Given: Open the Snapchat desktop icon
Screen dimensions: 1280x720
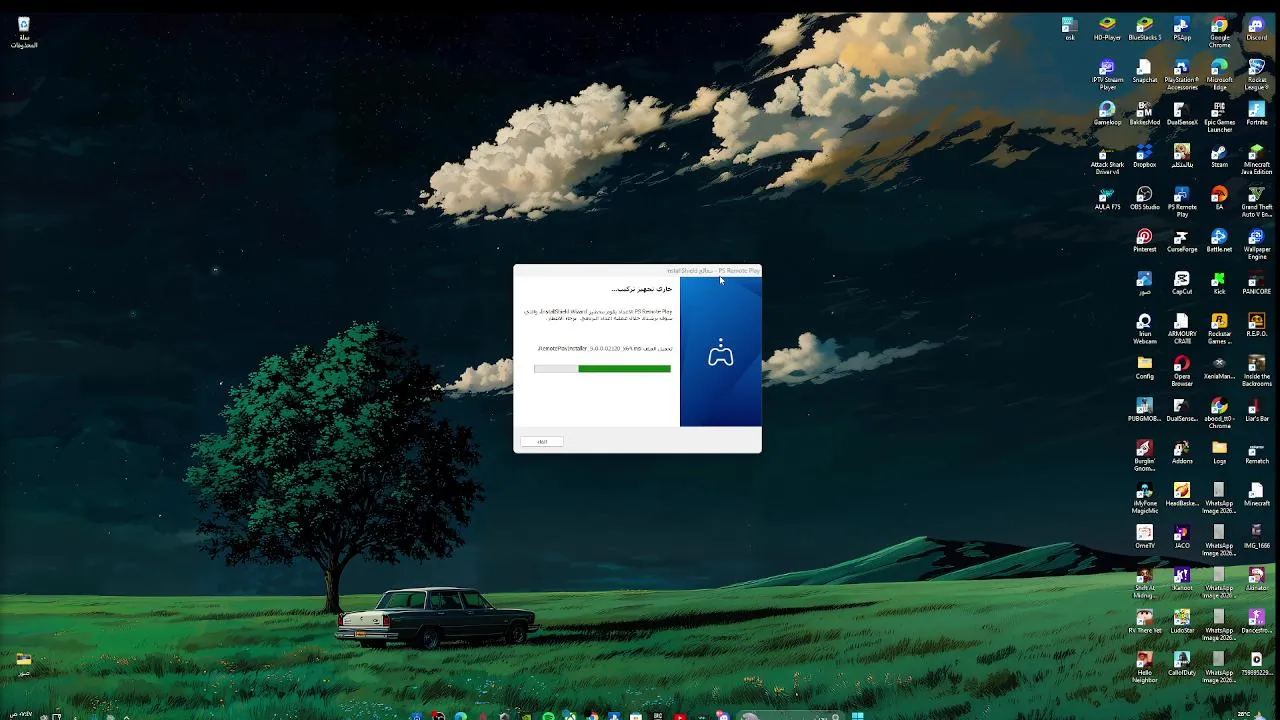Looking at the screenshot, I should pos(1144,72).
